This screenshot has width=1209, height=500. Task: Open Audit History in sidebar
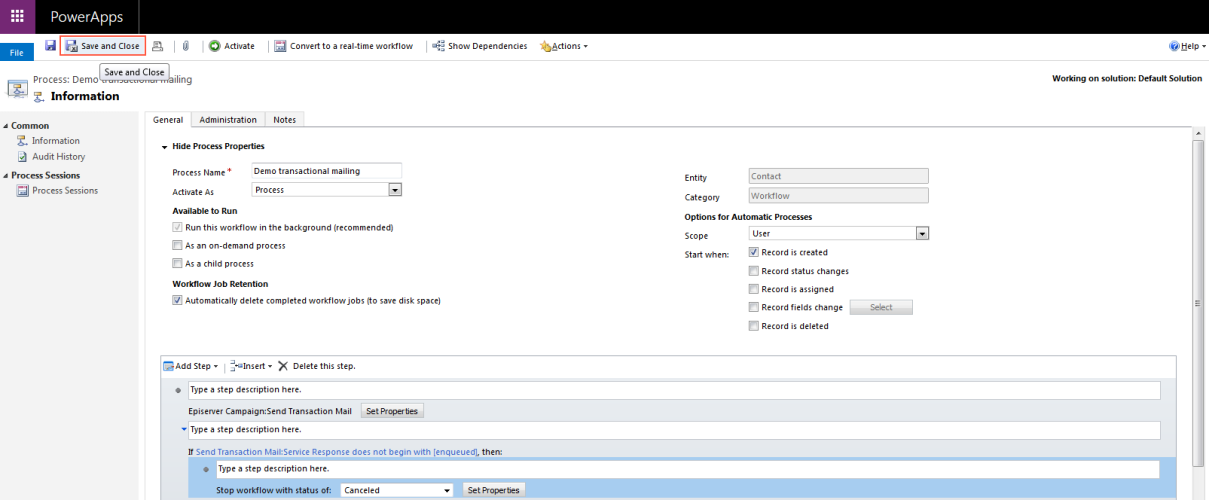point(58,157)
